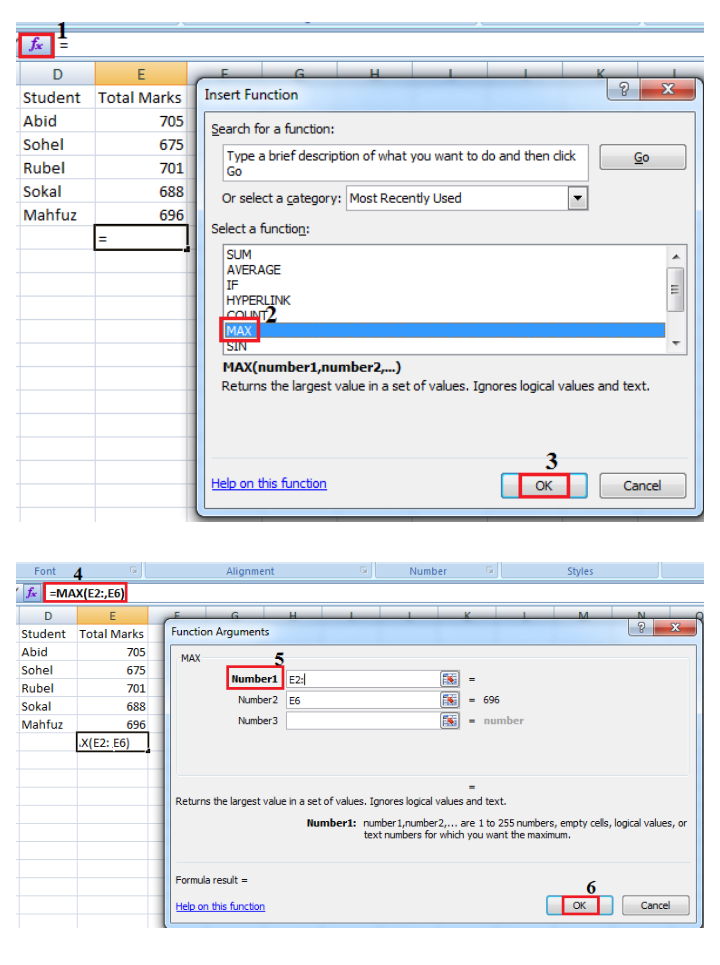Click the fx Insert Function icon beside the =MAX(E2:,E6) formula
Screen dimensions: 720x965
[32, 593]
